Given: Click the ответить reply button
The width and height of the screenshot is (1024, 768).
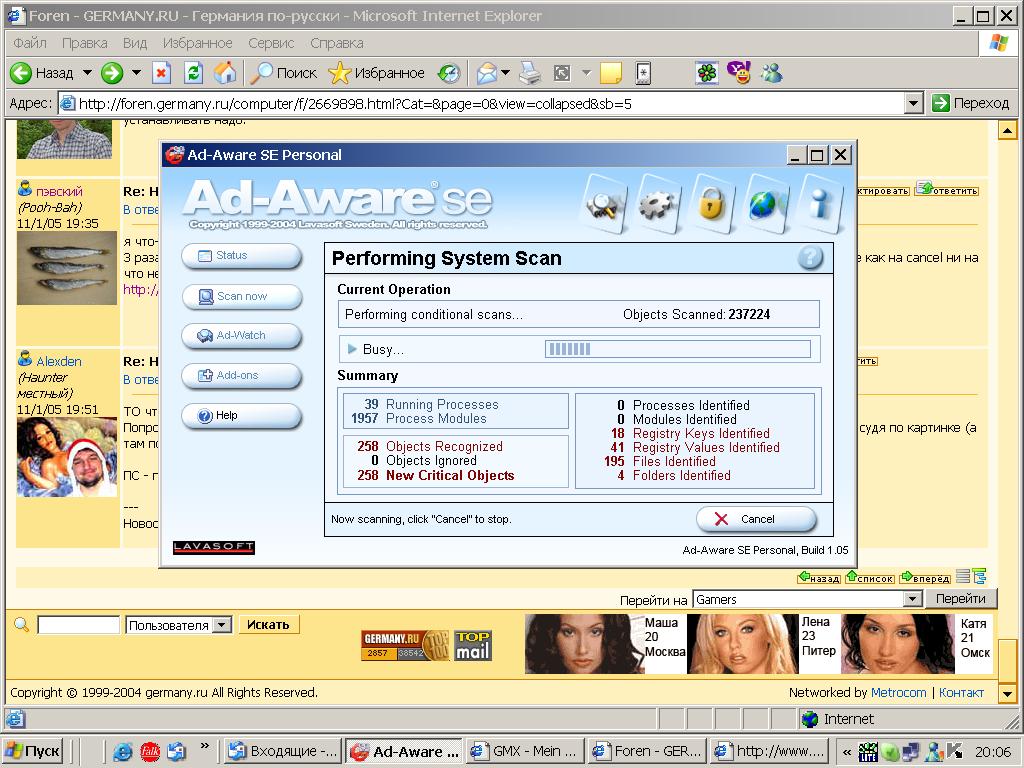Looking at the screenshot, I should 946,189.
